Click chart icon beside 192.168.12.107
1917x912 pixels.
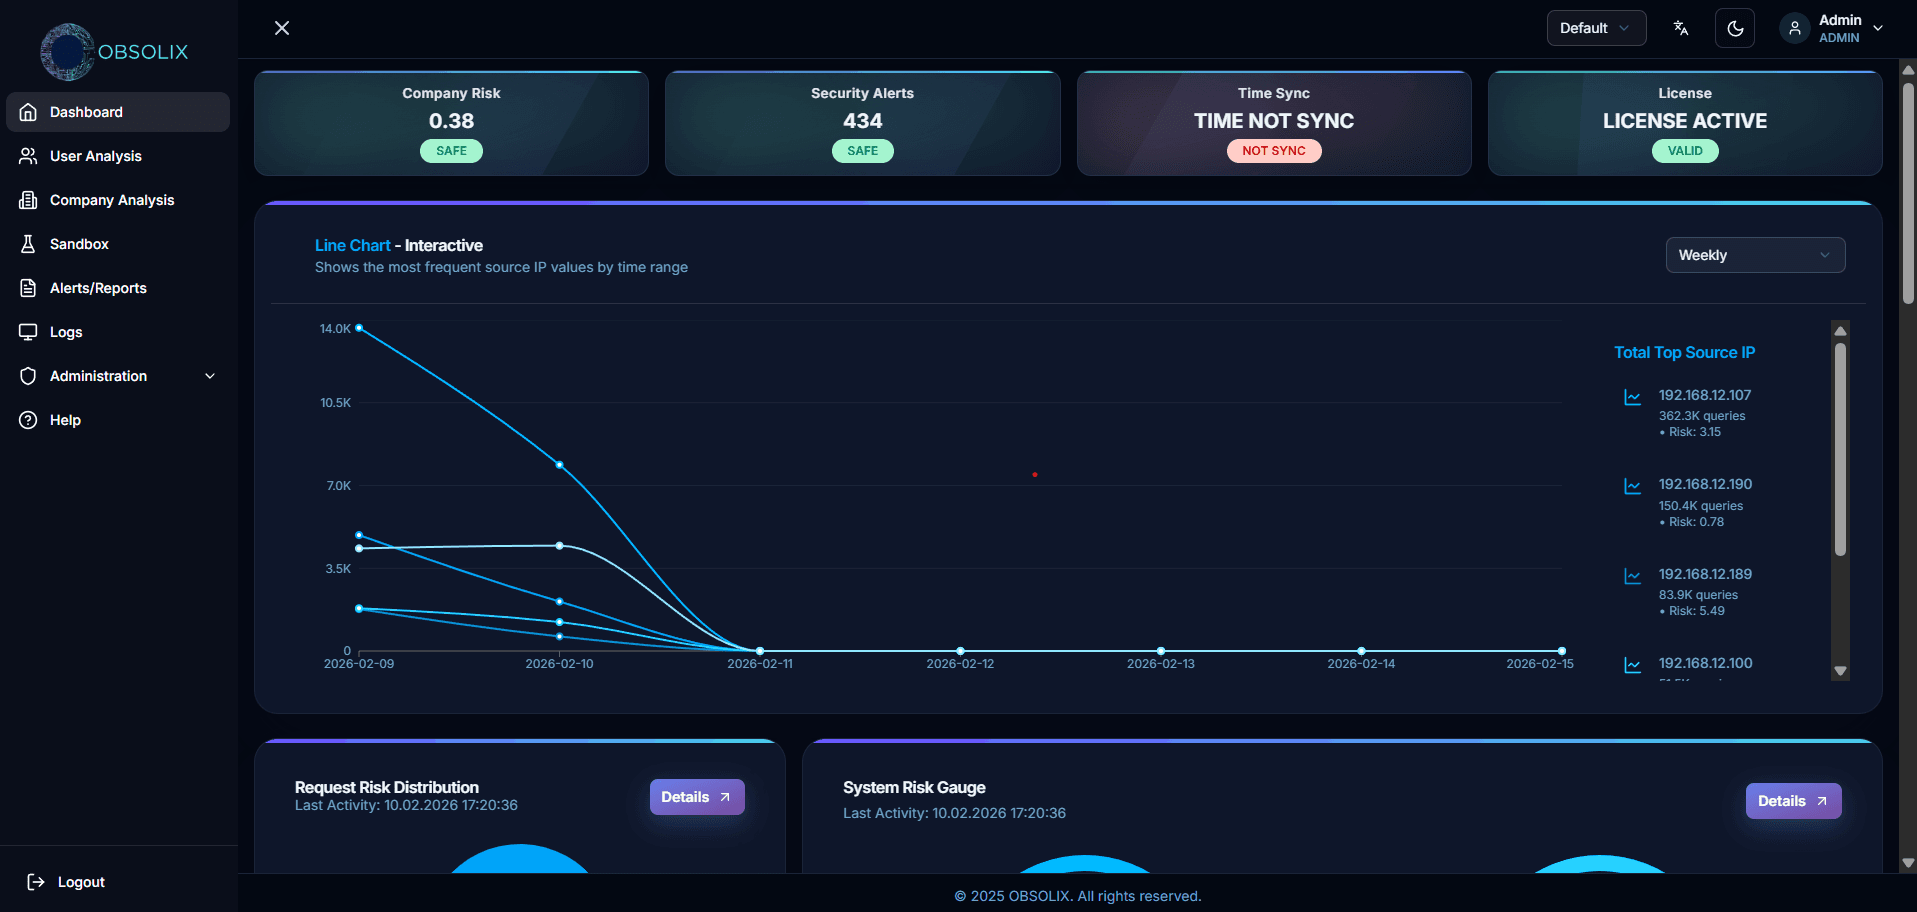pos(1632,397)
